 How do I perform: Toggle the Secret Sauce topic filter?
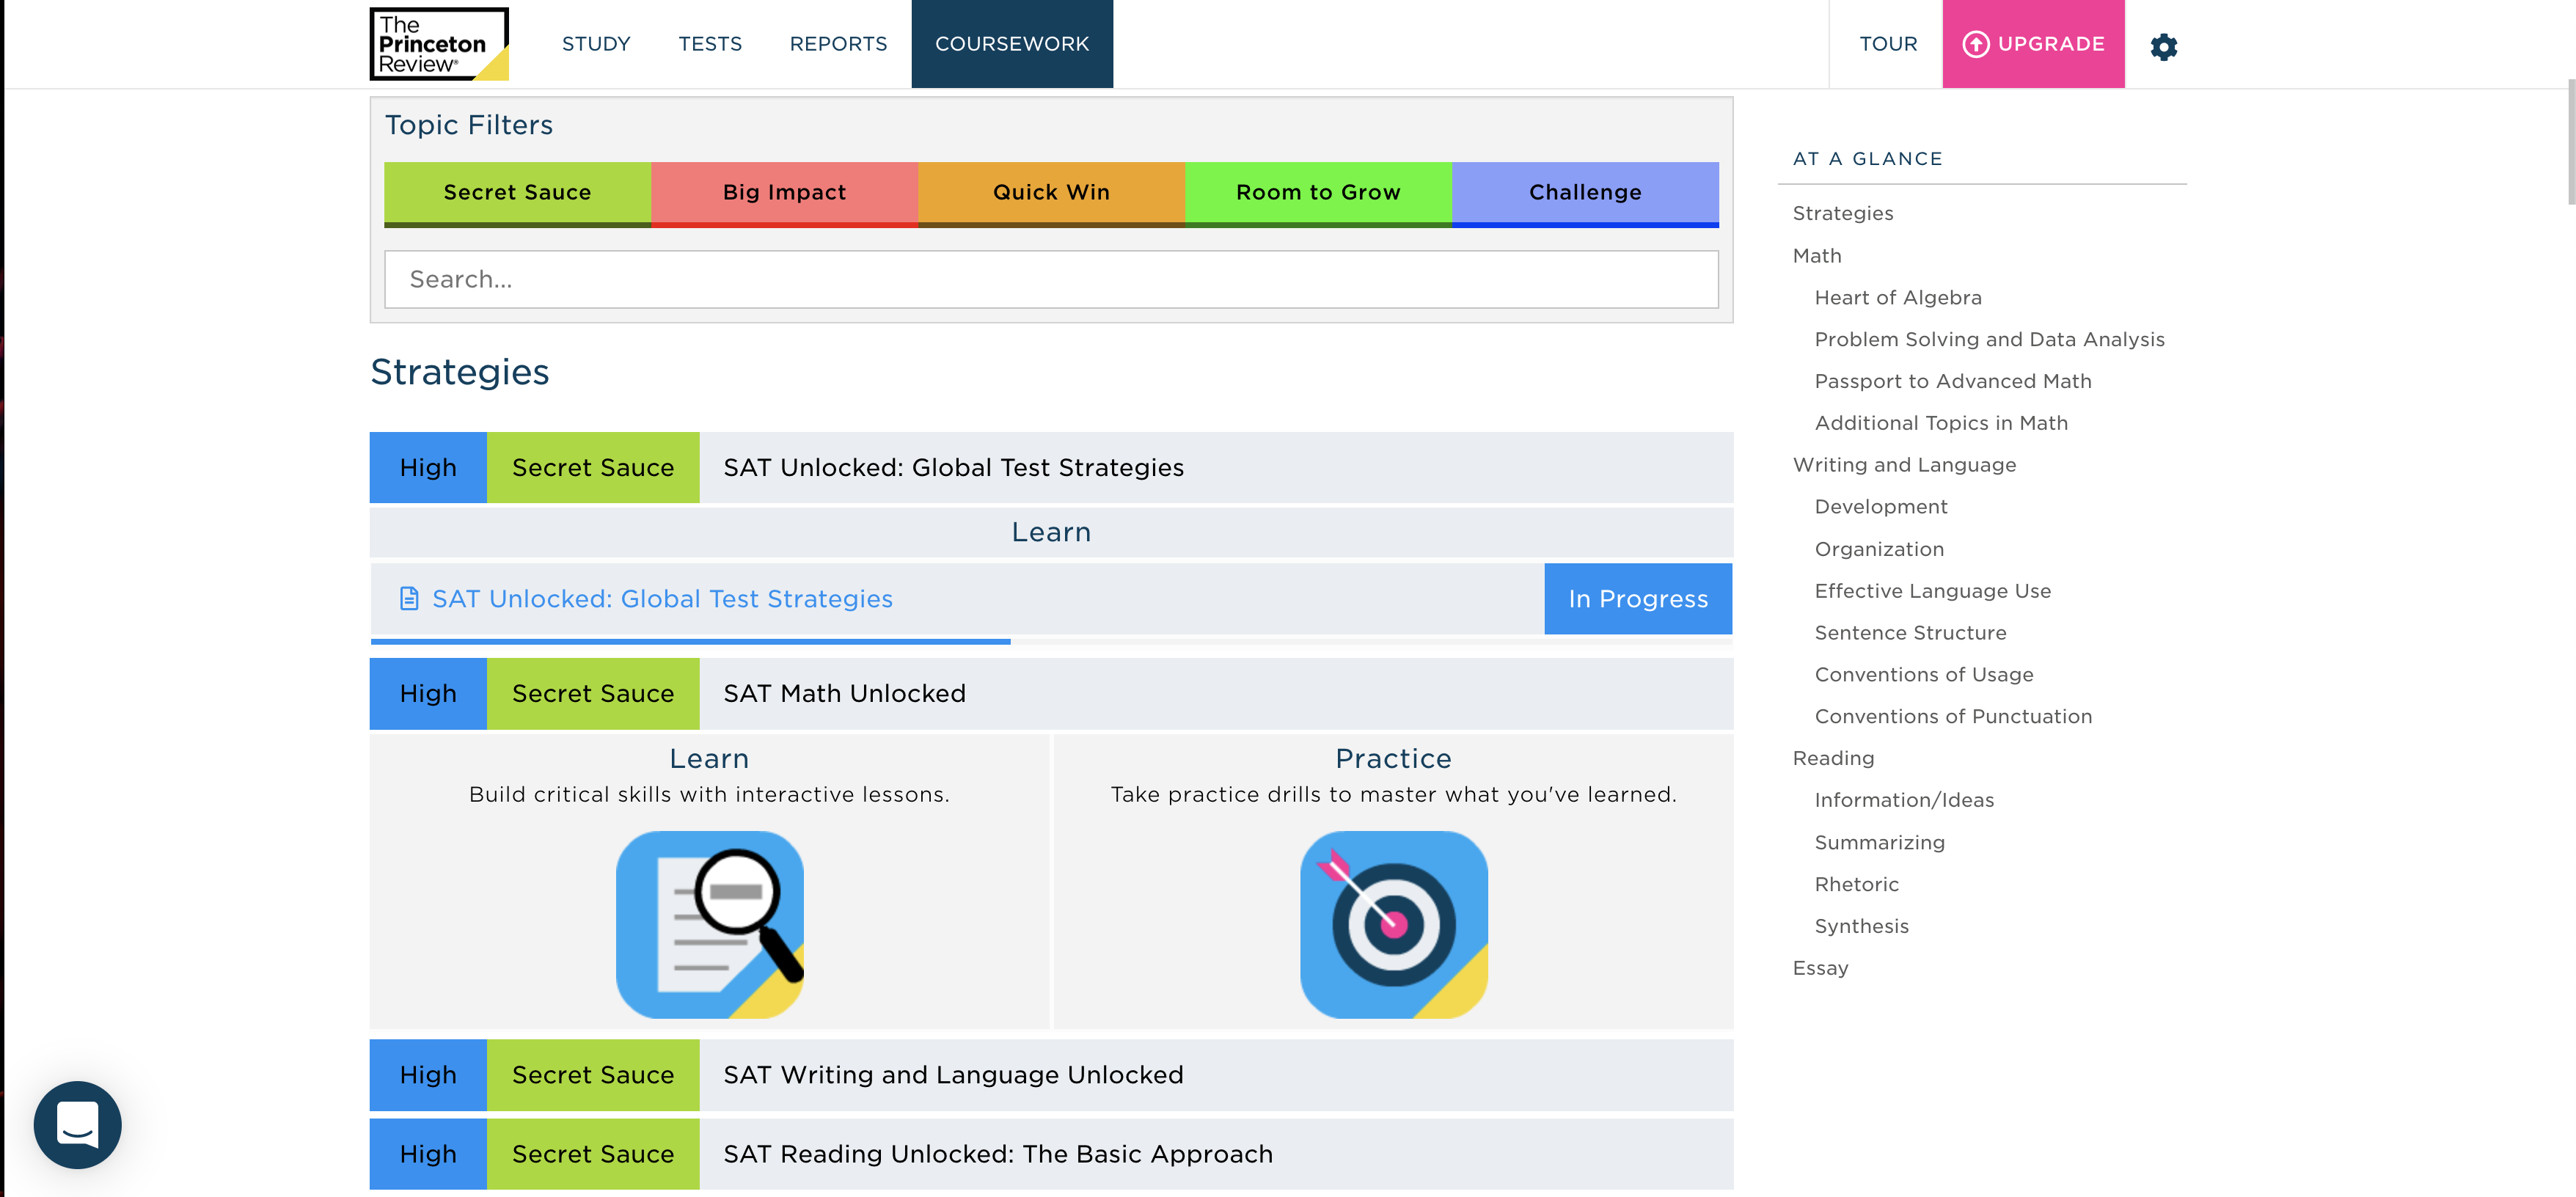(x=517, y=192)
